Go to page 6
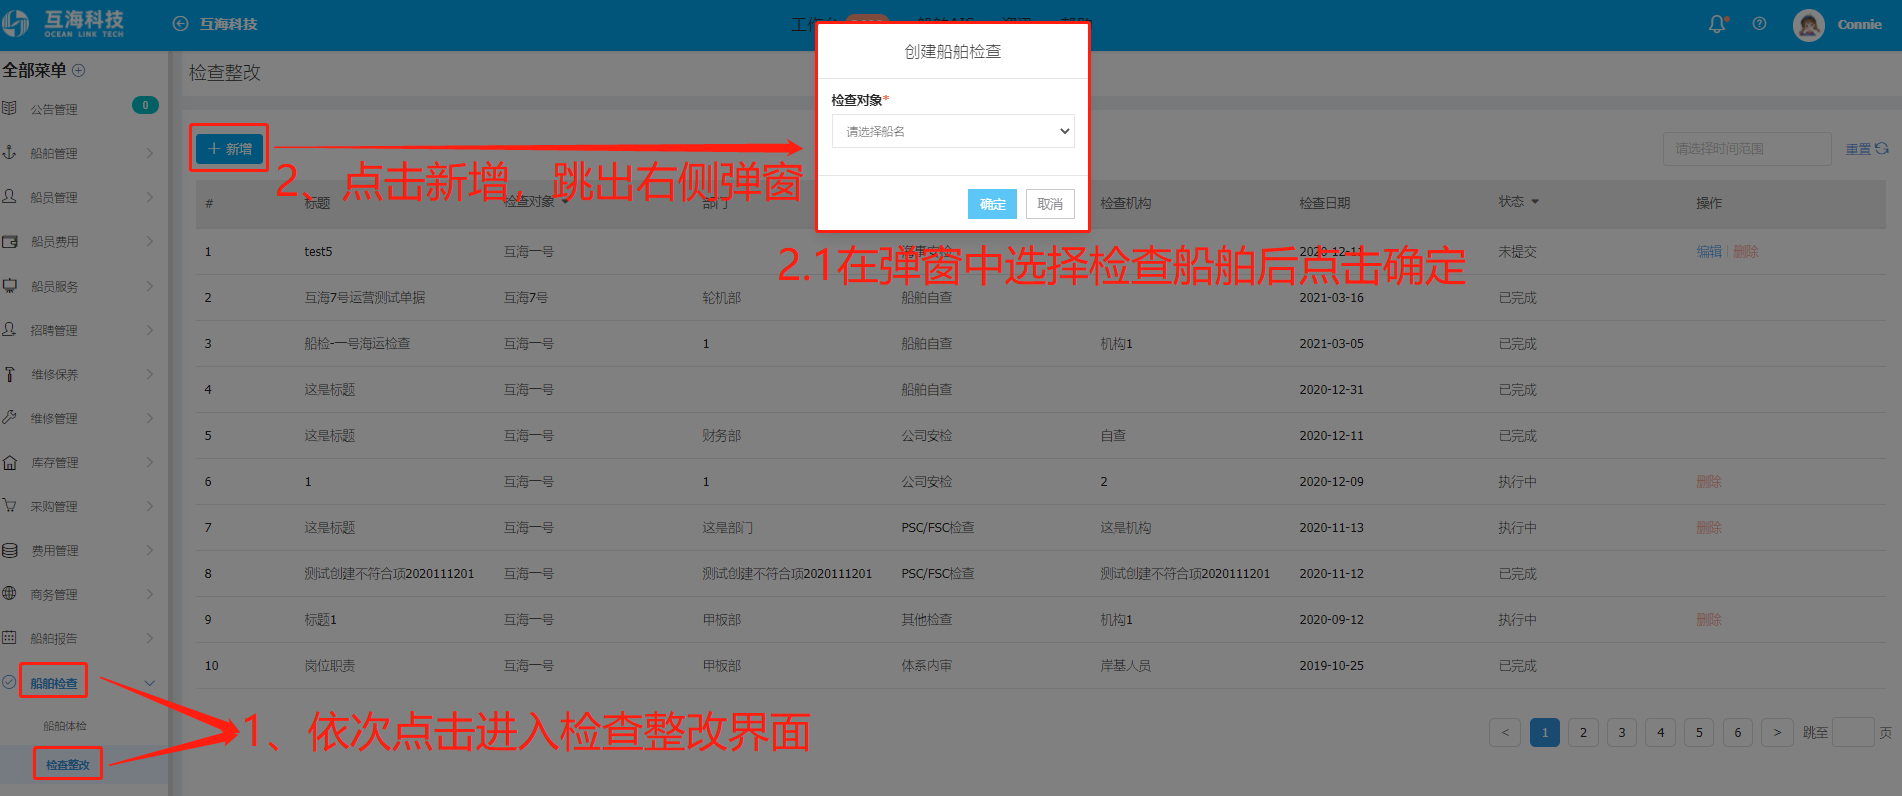 click(1738, 732)
